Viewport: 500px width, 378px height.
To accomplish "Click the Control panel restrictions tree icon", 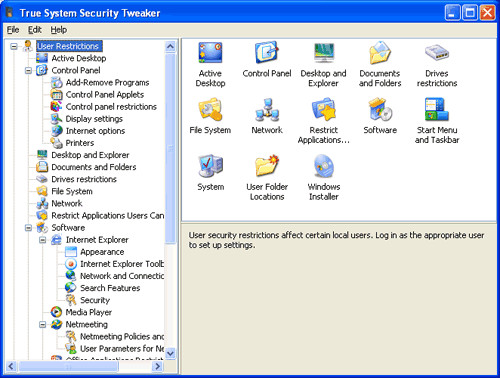I will [x=56, y=107].
